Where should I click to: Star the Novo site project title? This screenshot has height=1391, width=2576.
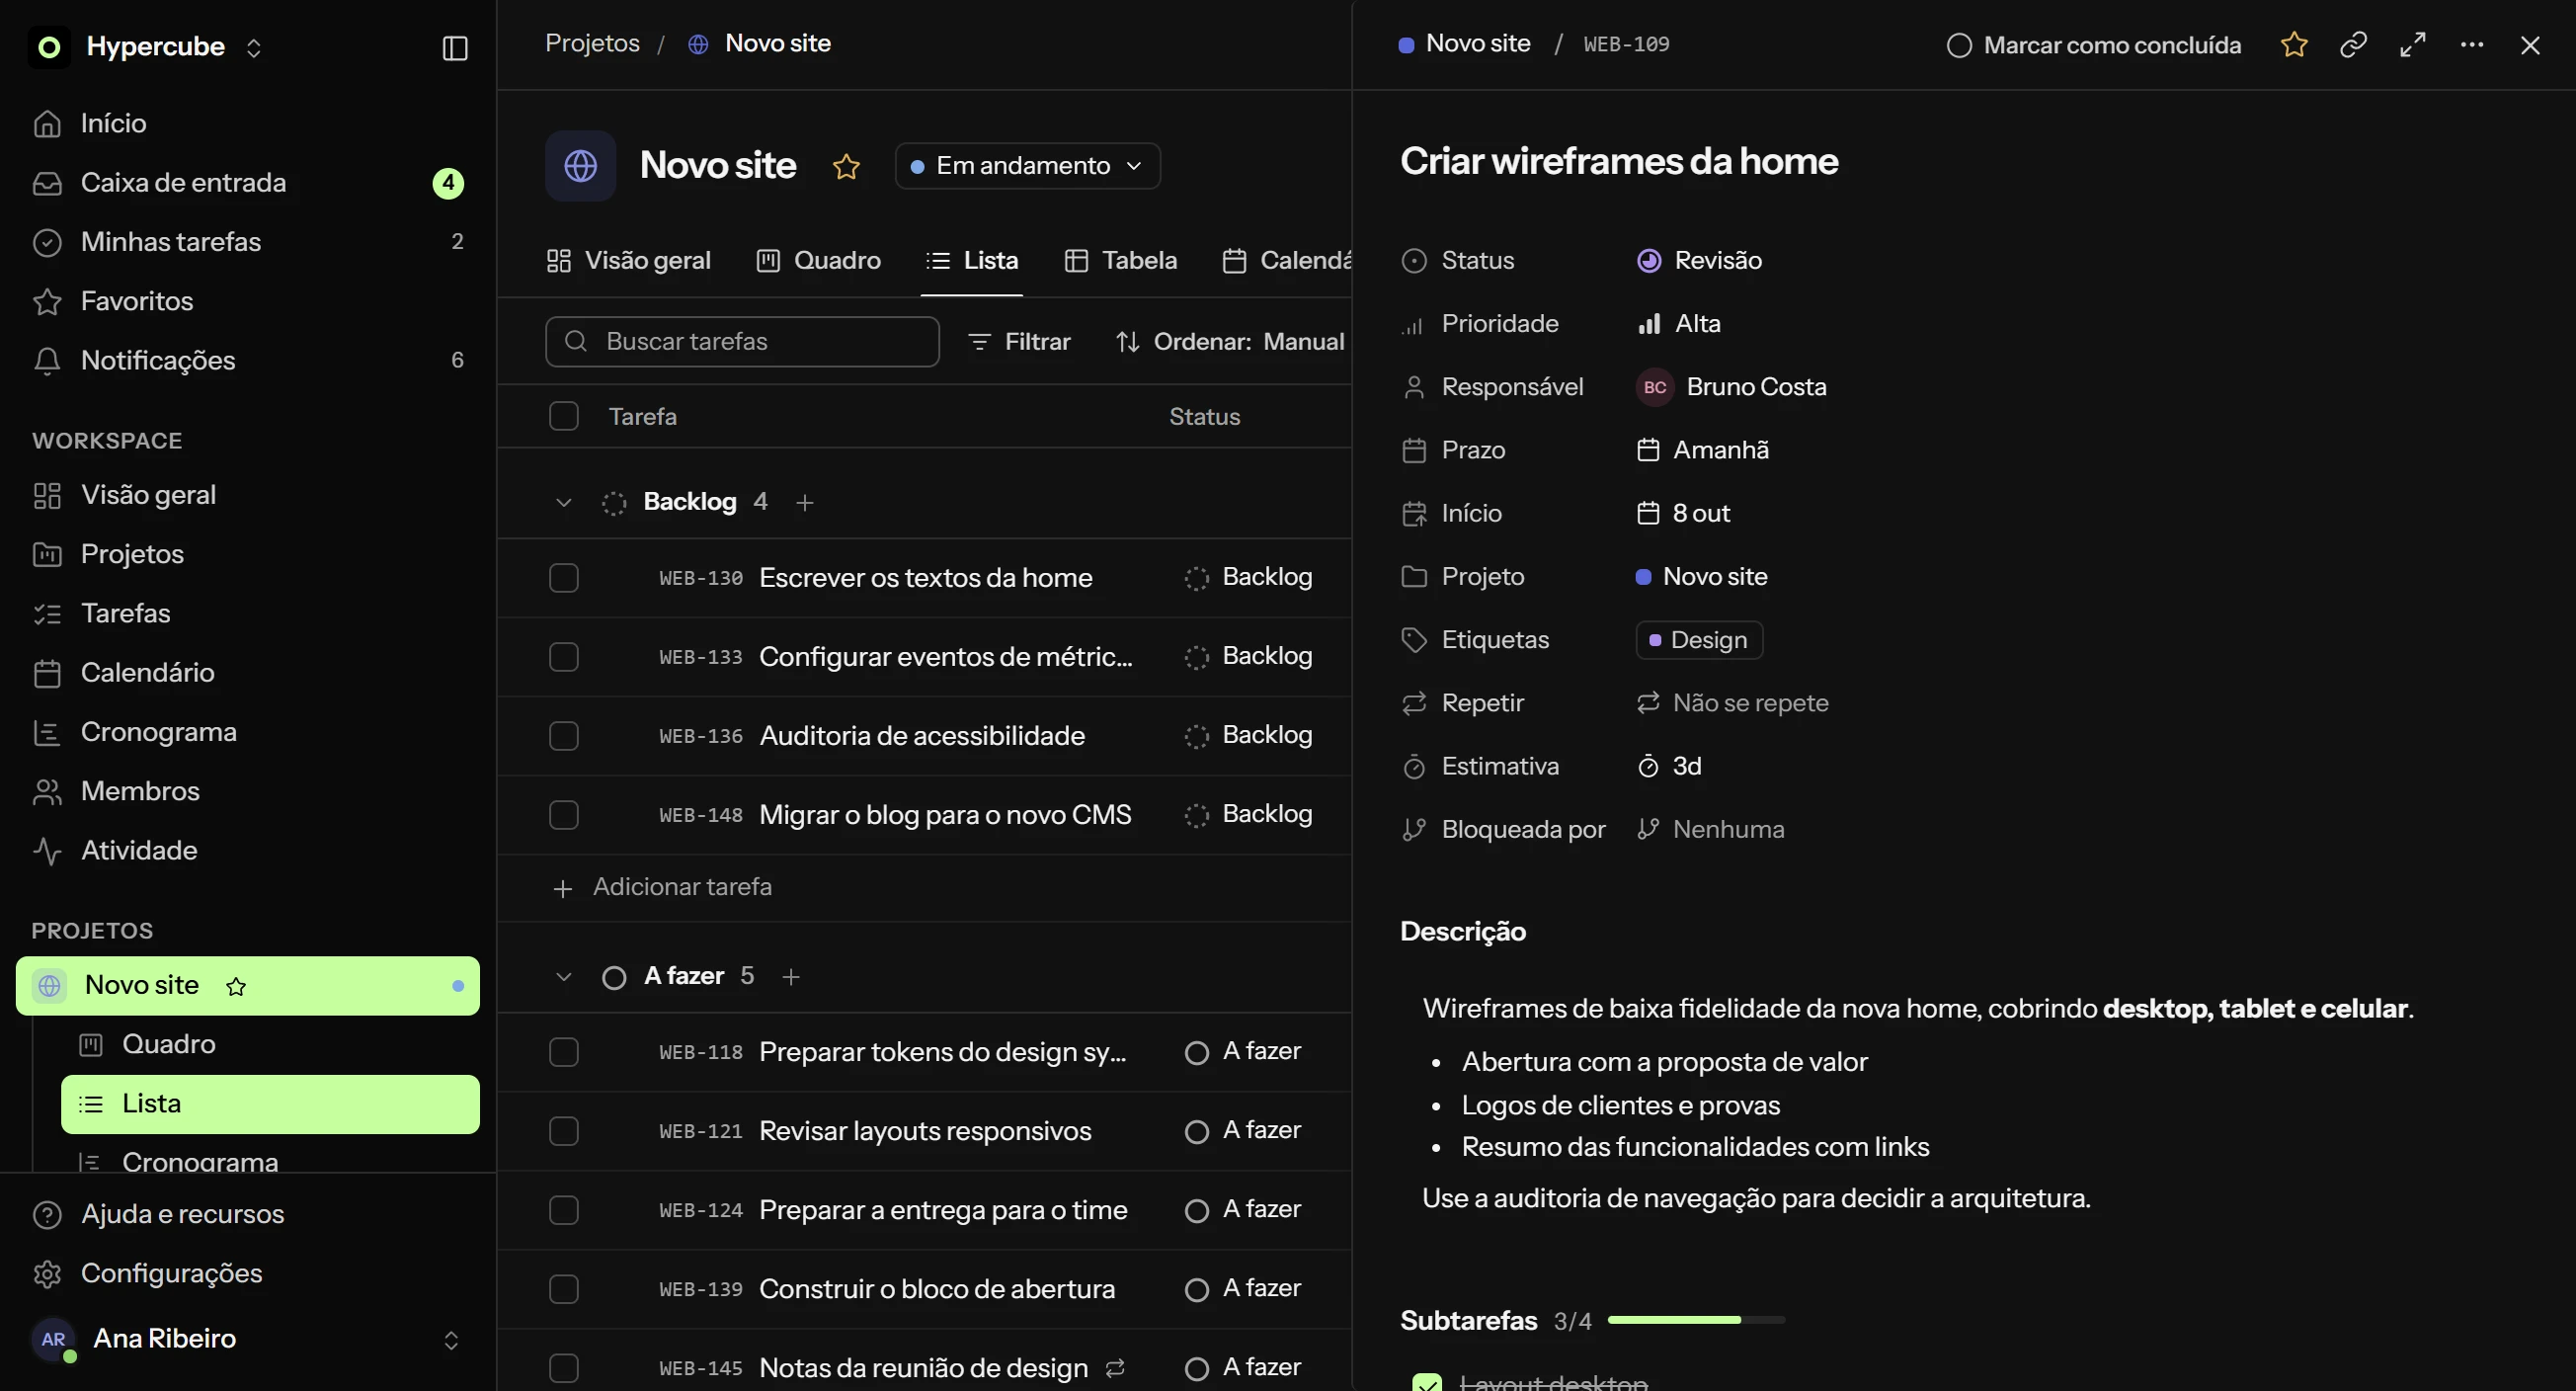tap(846, 166)
